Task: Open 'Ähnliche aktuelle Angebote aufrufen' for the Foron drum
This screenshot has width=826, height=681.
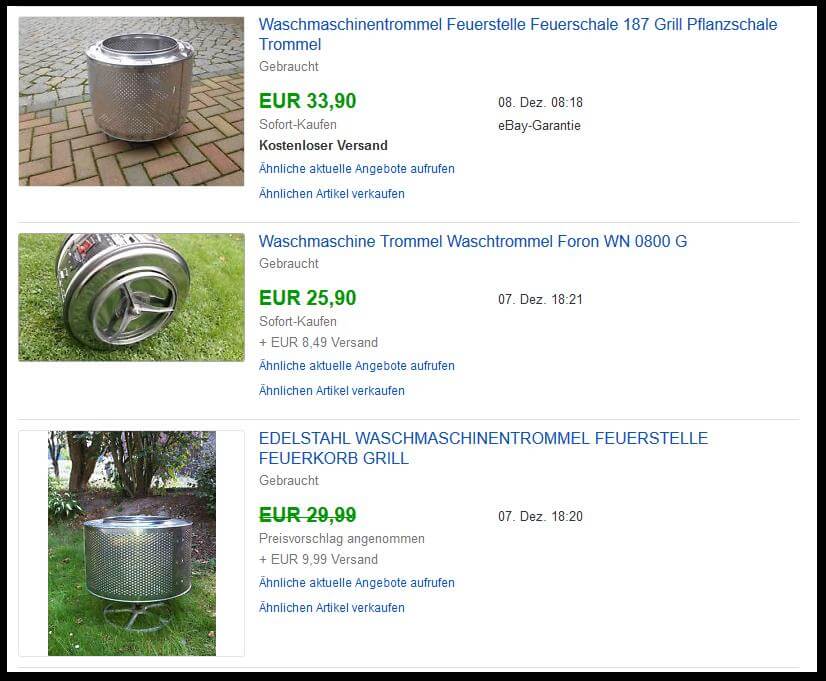Action: pyautogui.click(x=357, y=366)
